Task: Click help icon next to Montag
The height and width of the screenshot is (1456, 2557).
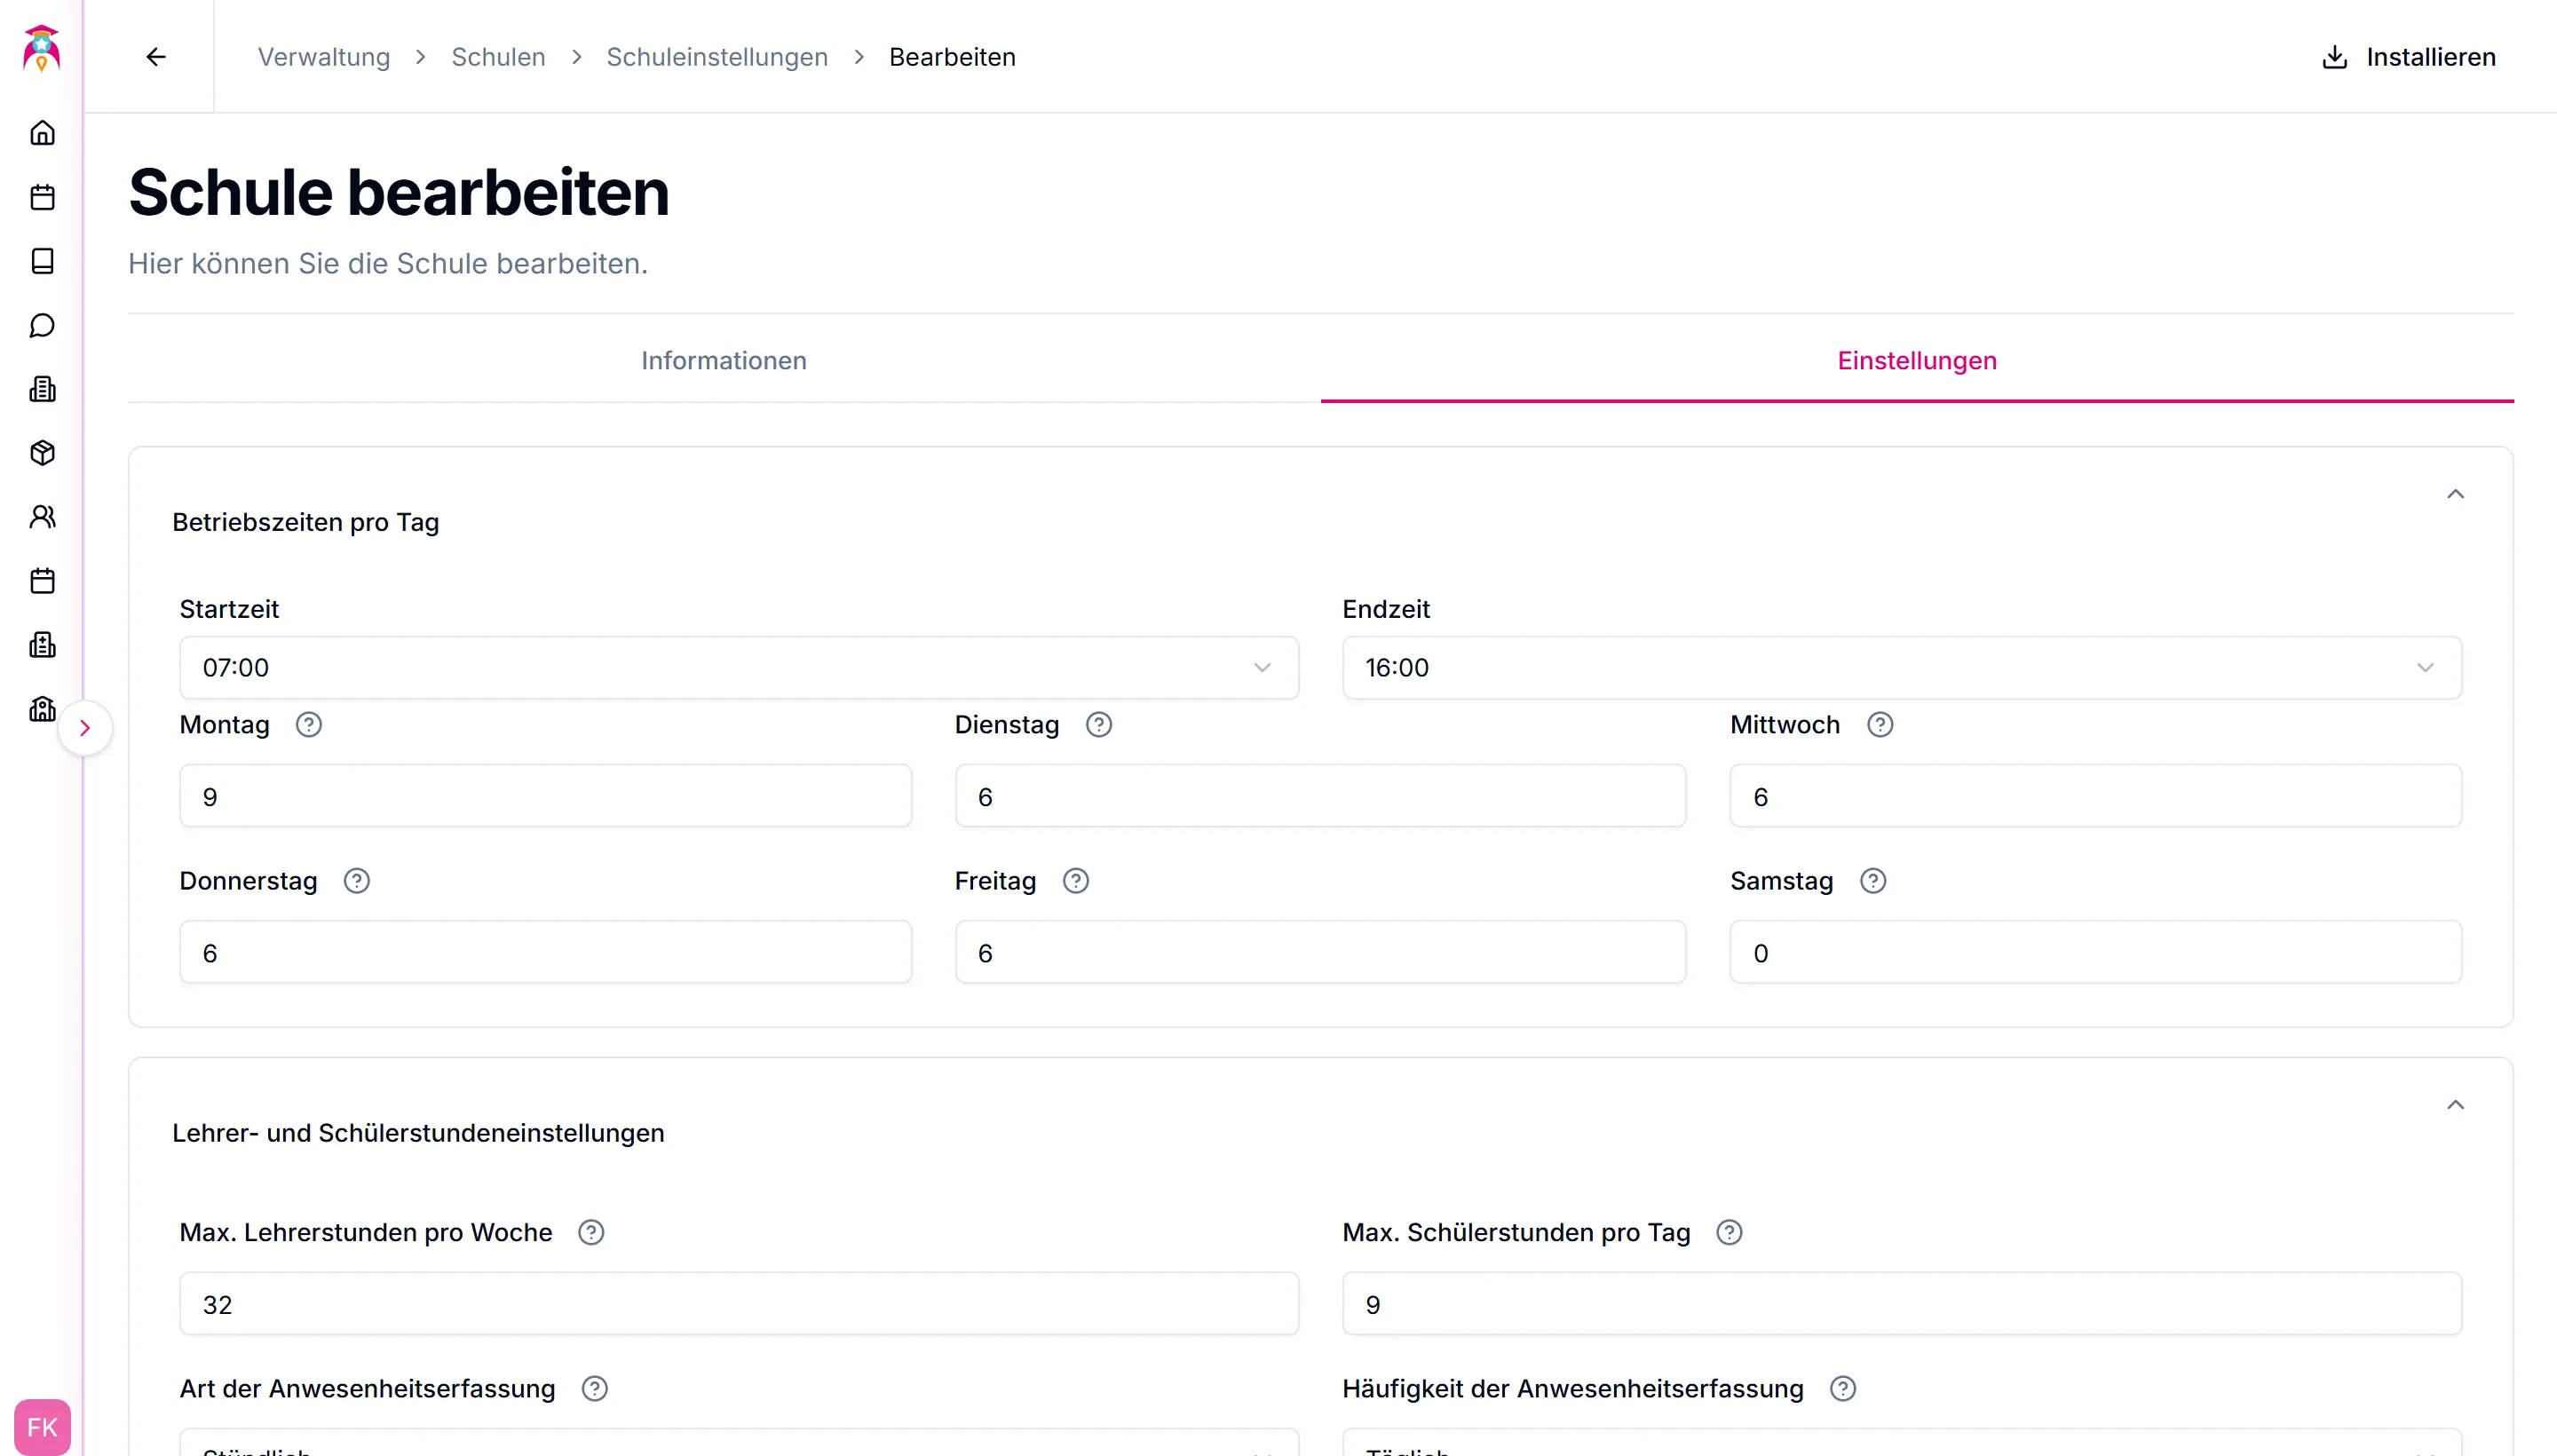Action: (x=309, y=725)
